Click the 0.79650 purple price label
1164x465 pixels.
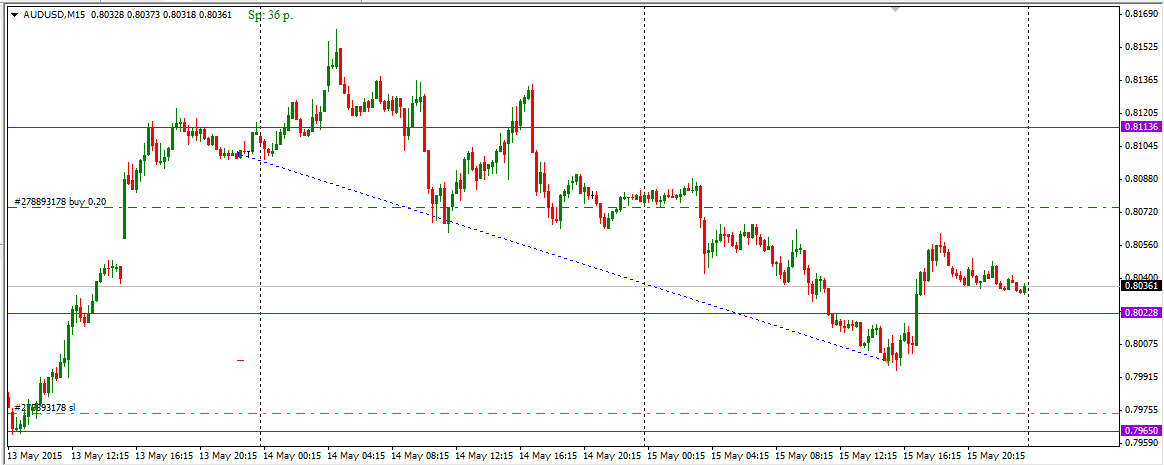click(x=1142, y=431)
